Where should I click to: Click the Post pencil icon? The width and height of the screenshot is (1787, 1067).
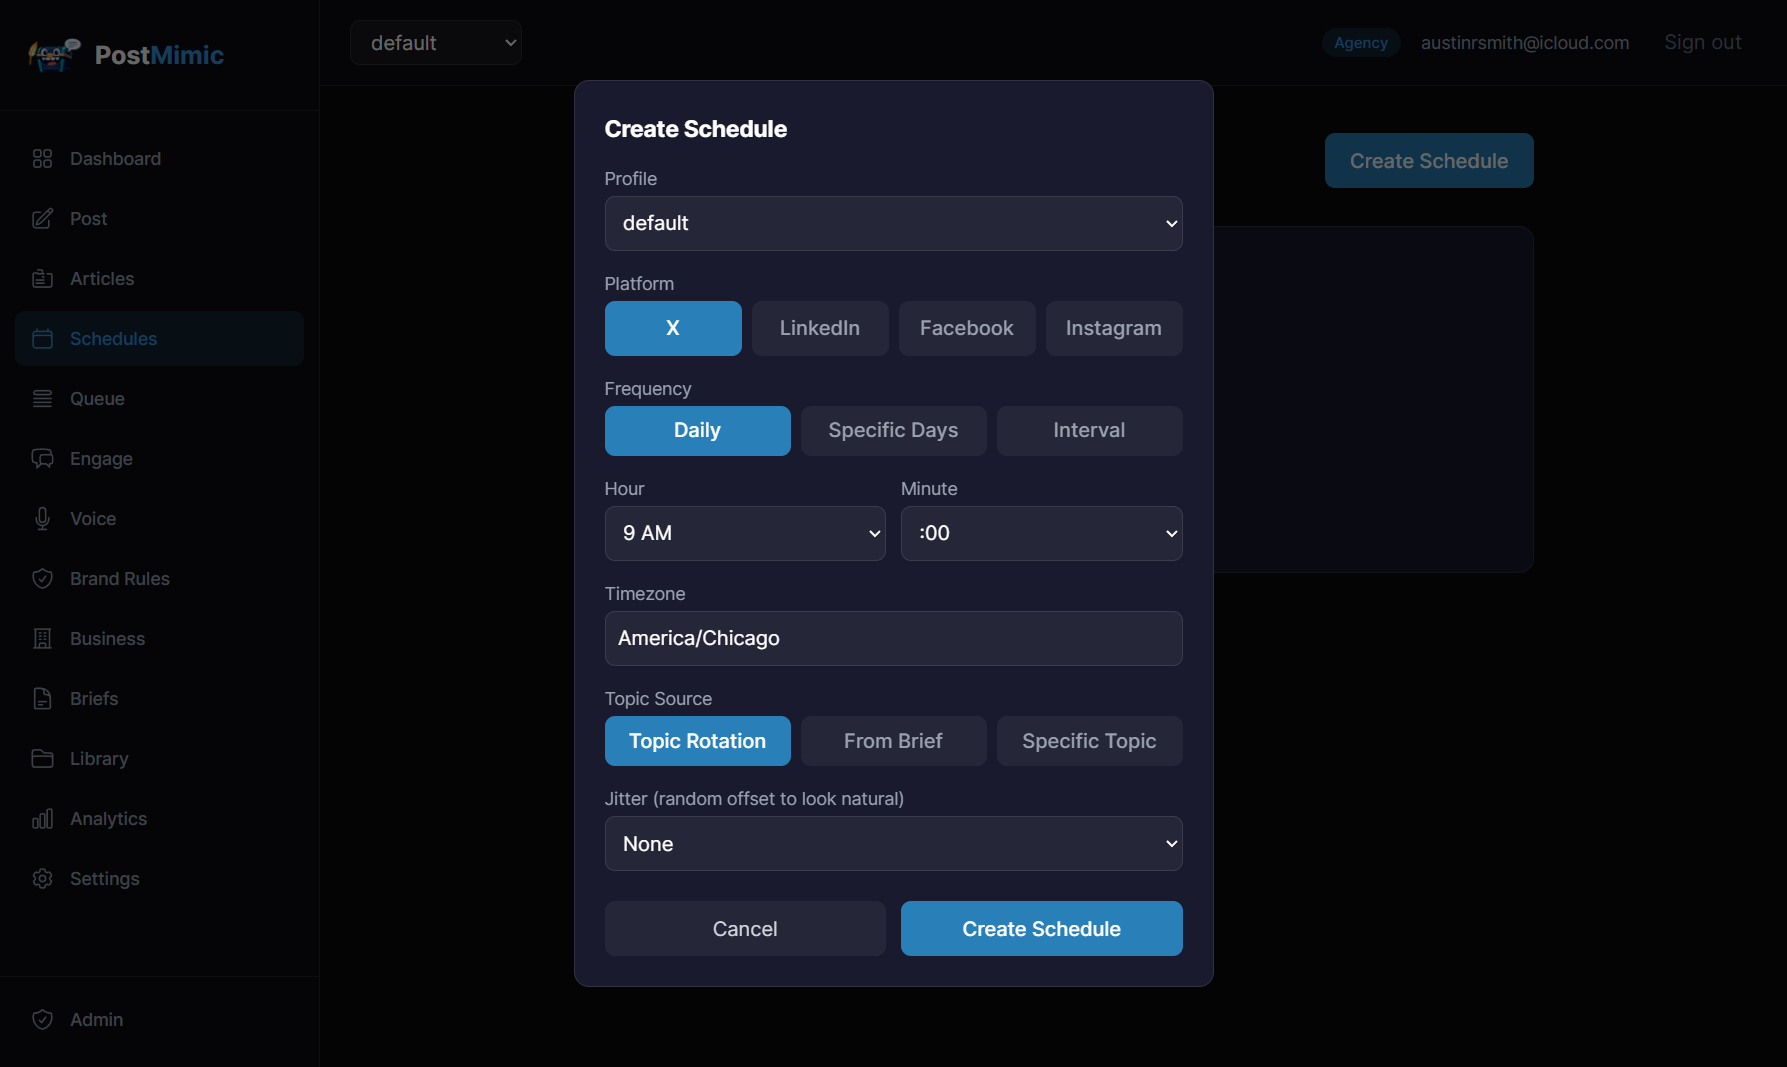[42, 219]
